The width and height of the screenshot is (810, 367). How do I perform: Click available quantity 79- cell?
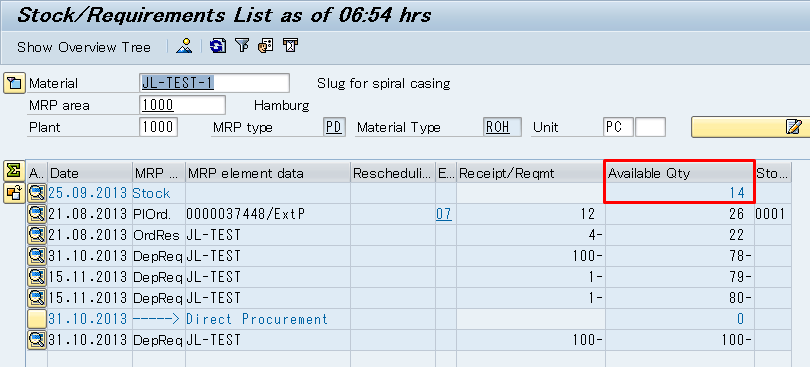point(680,277)
